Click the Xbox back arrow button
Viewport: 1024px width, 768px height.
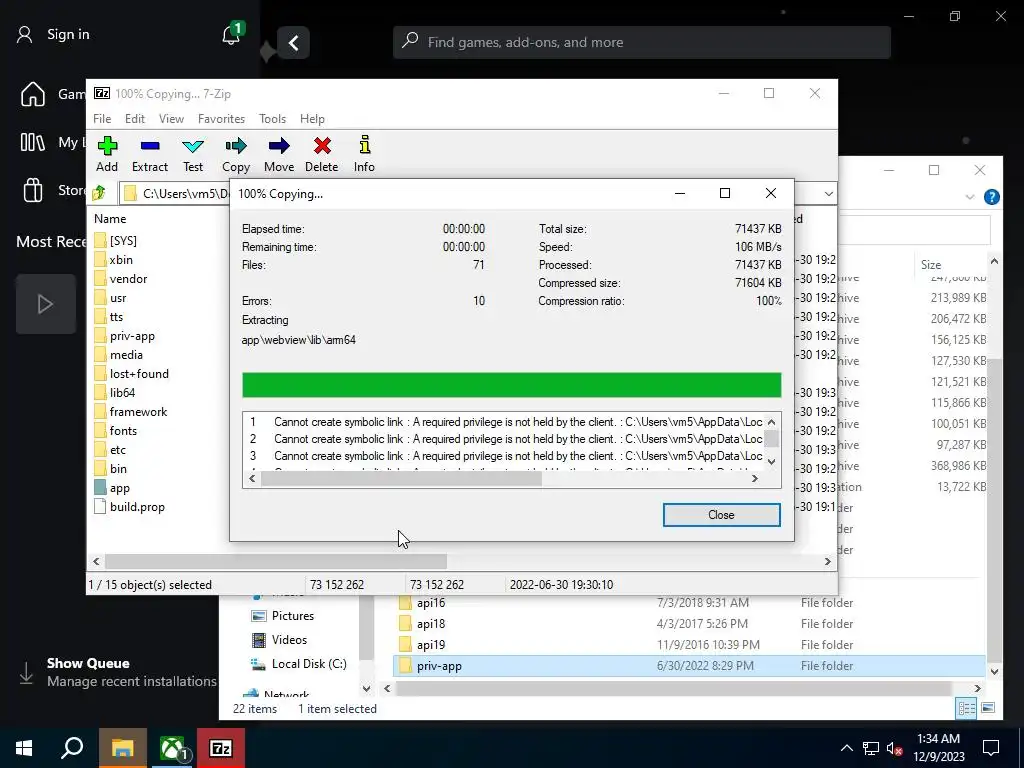click(x=293, y=43)
